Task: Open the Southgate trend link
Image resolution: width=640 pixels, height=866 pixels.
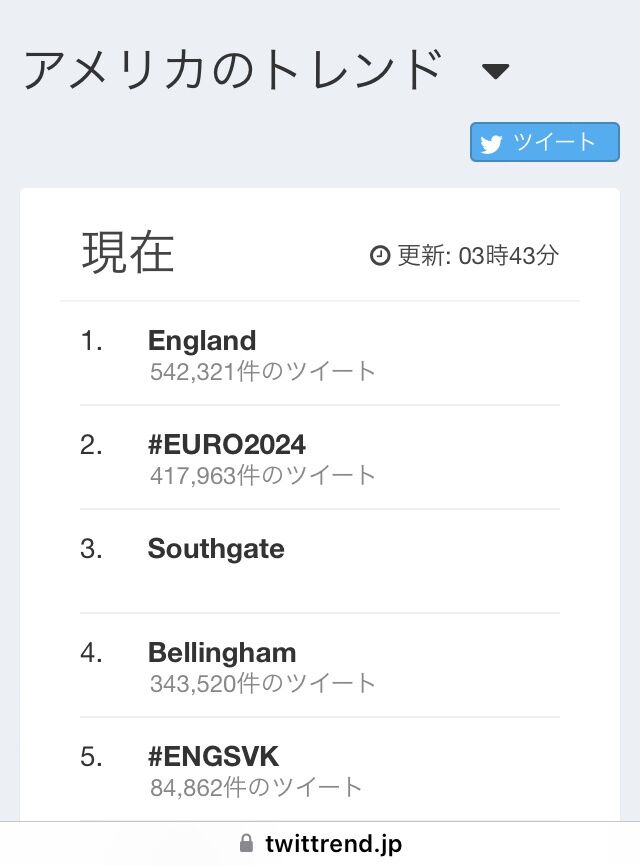Action: coord(216,548)
